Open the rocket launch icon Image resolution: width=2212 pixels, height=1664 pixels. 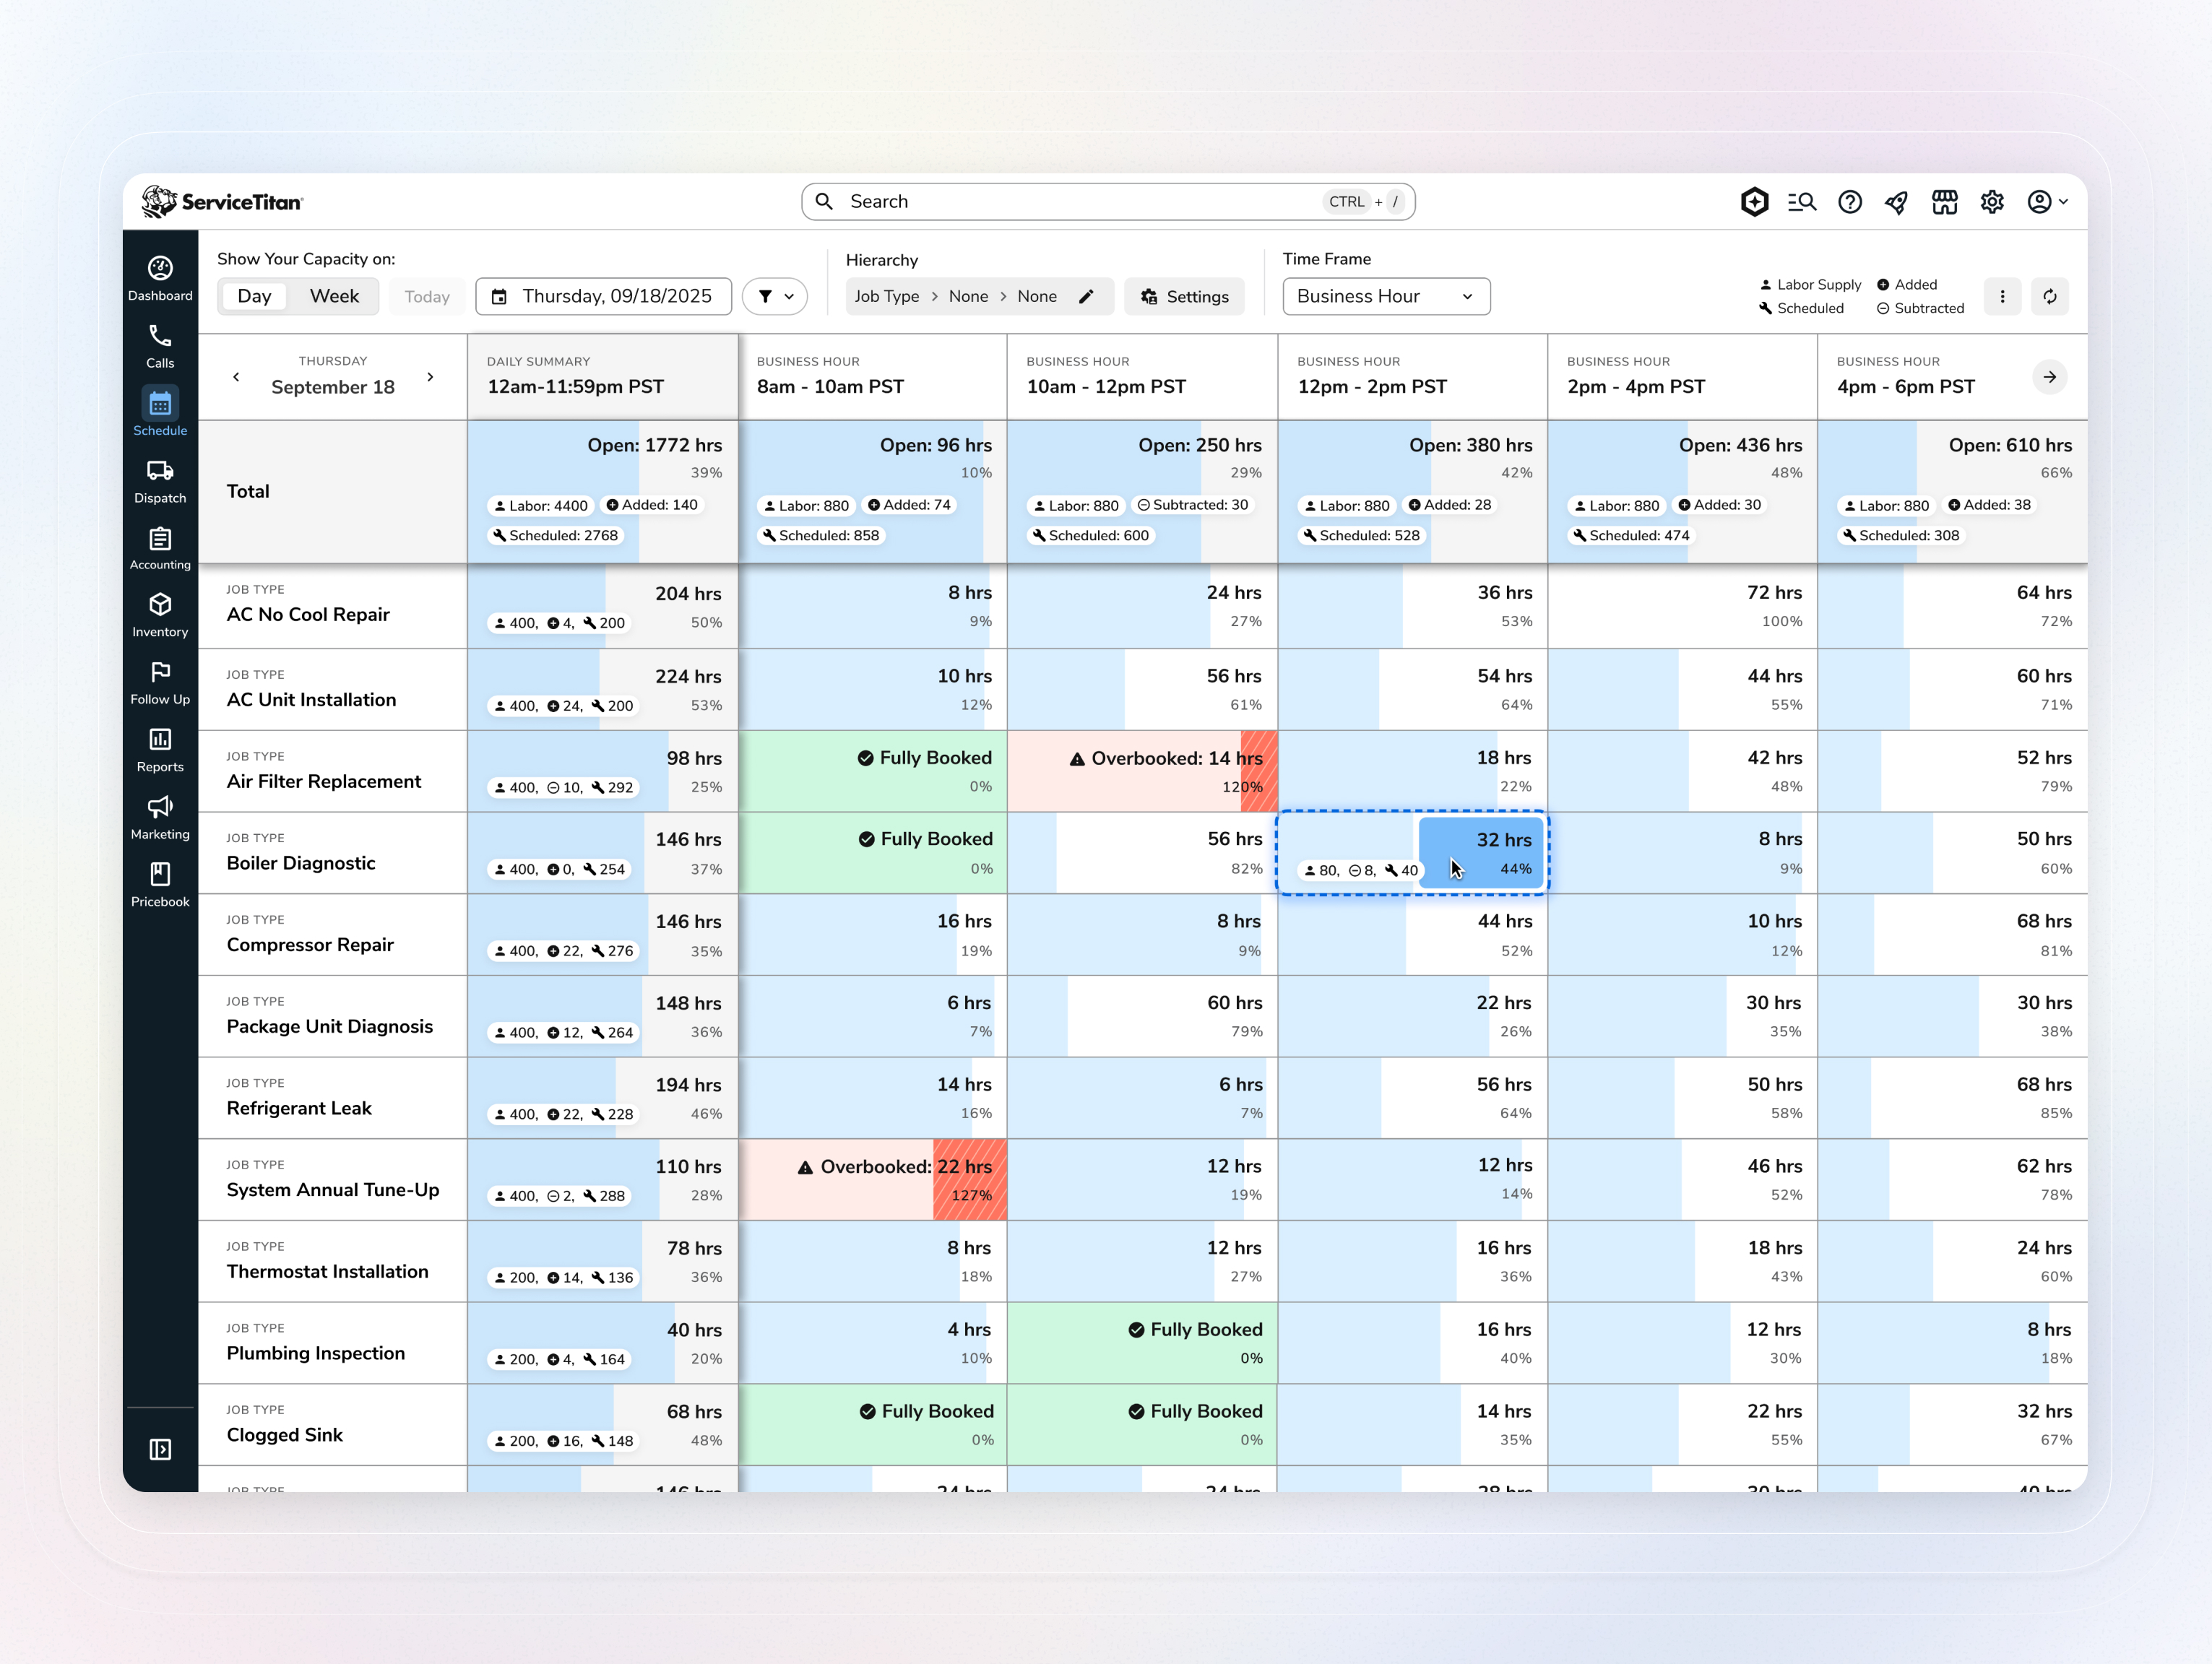(x=1897, y=202)
